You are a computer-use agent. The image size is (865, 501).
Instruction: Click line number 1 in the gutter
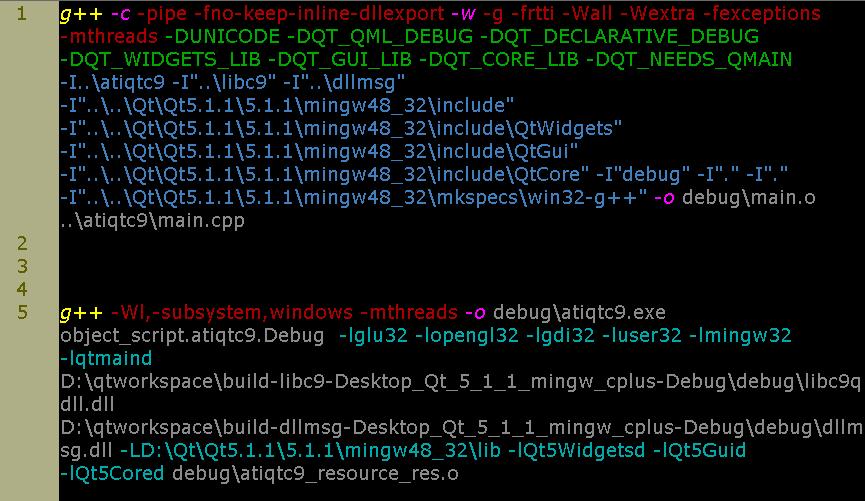(22, 14)
